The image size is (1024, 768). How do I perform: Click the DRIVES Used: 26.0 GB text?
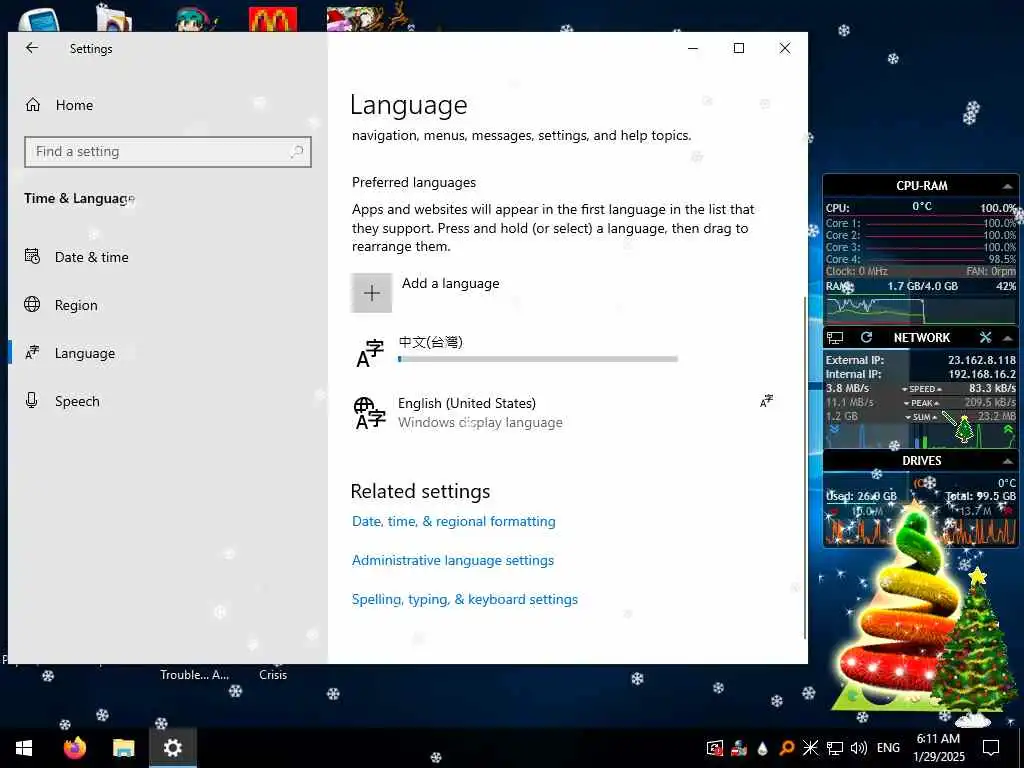(x=861, y=496)
